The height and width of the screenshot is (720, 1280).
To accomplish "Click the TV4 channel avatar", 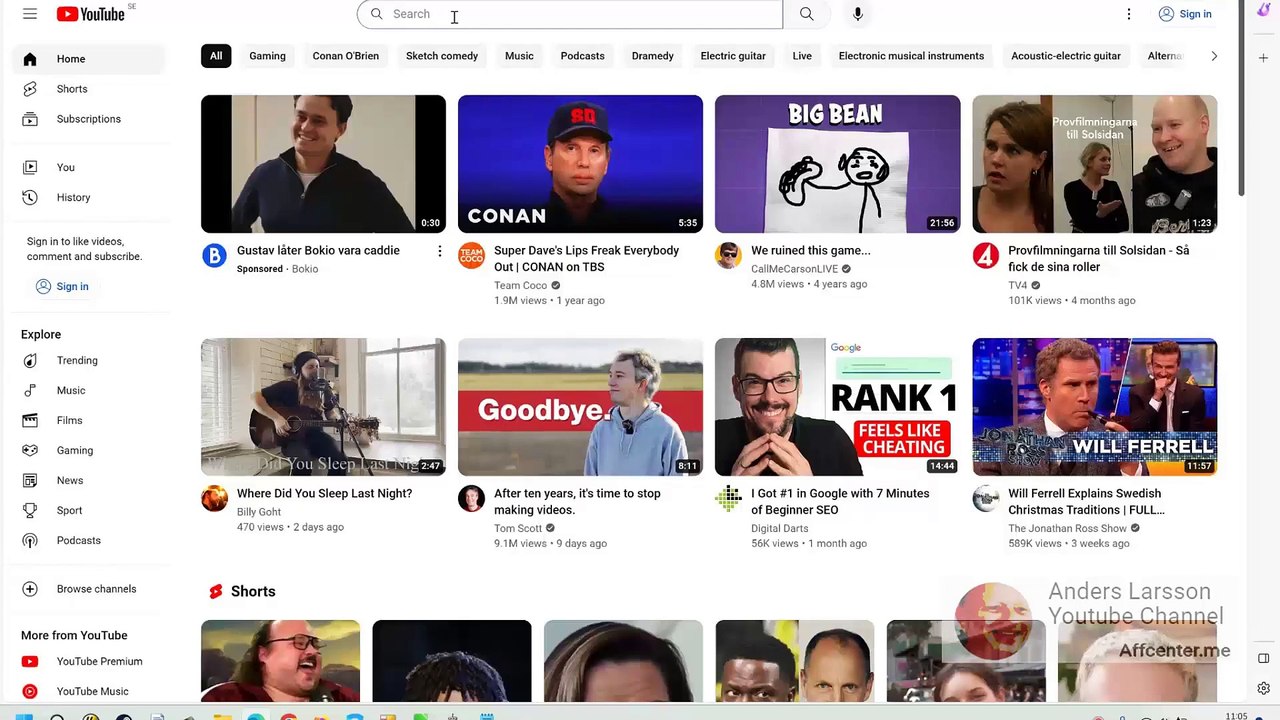I will [986, 256].
